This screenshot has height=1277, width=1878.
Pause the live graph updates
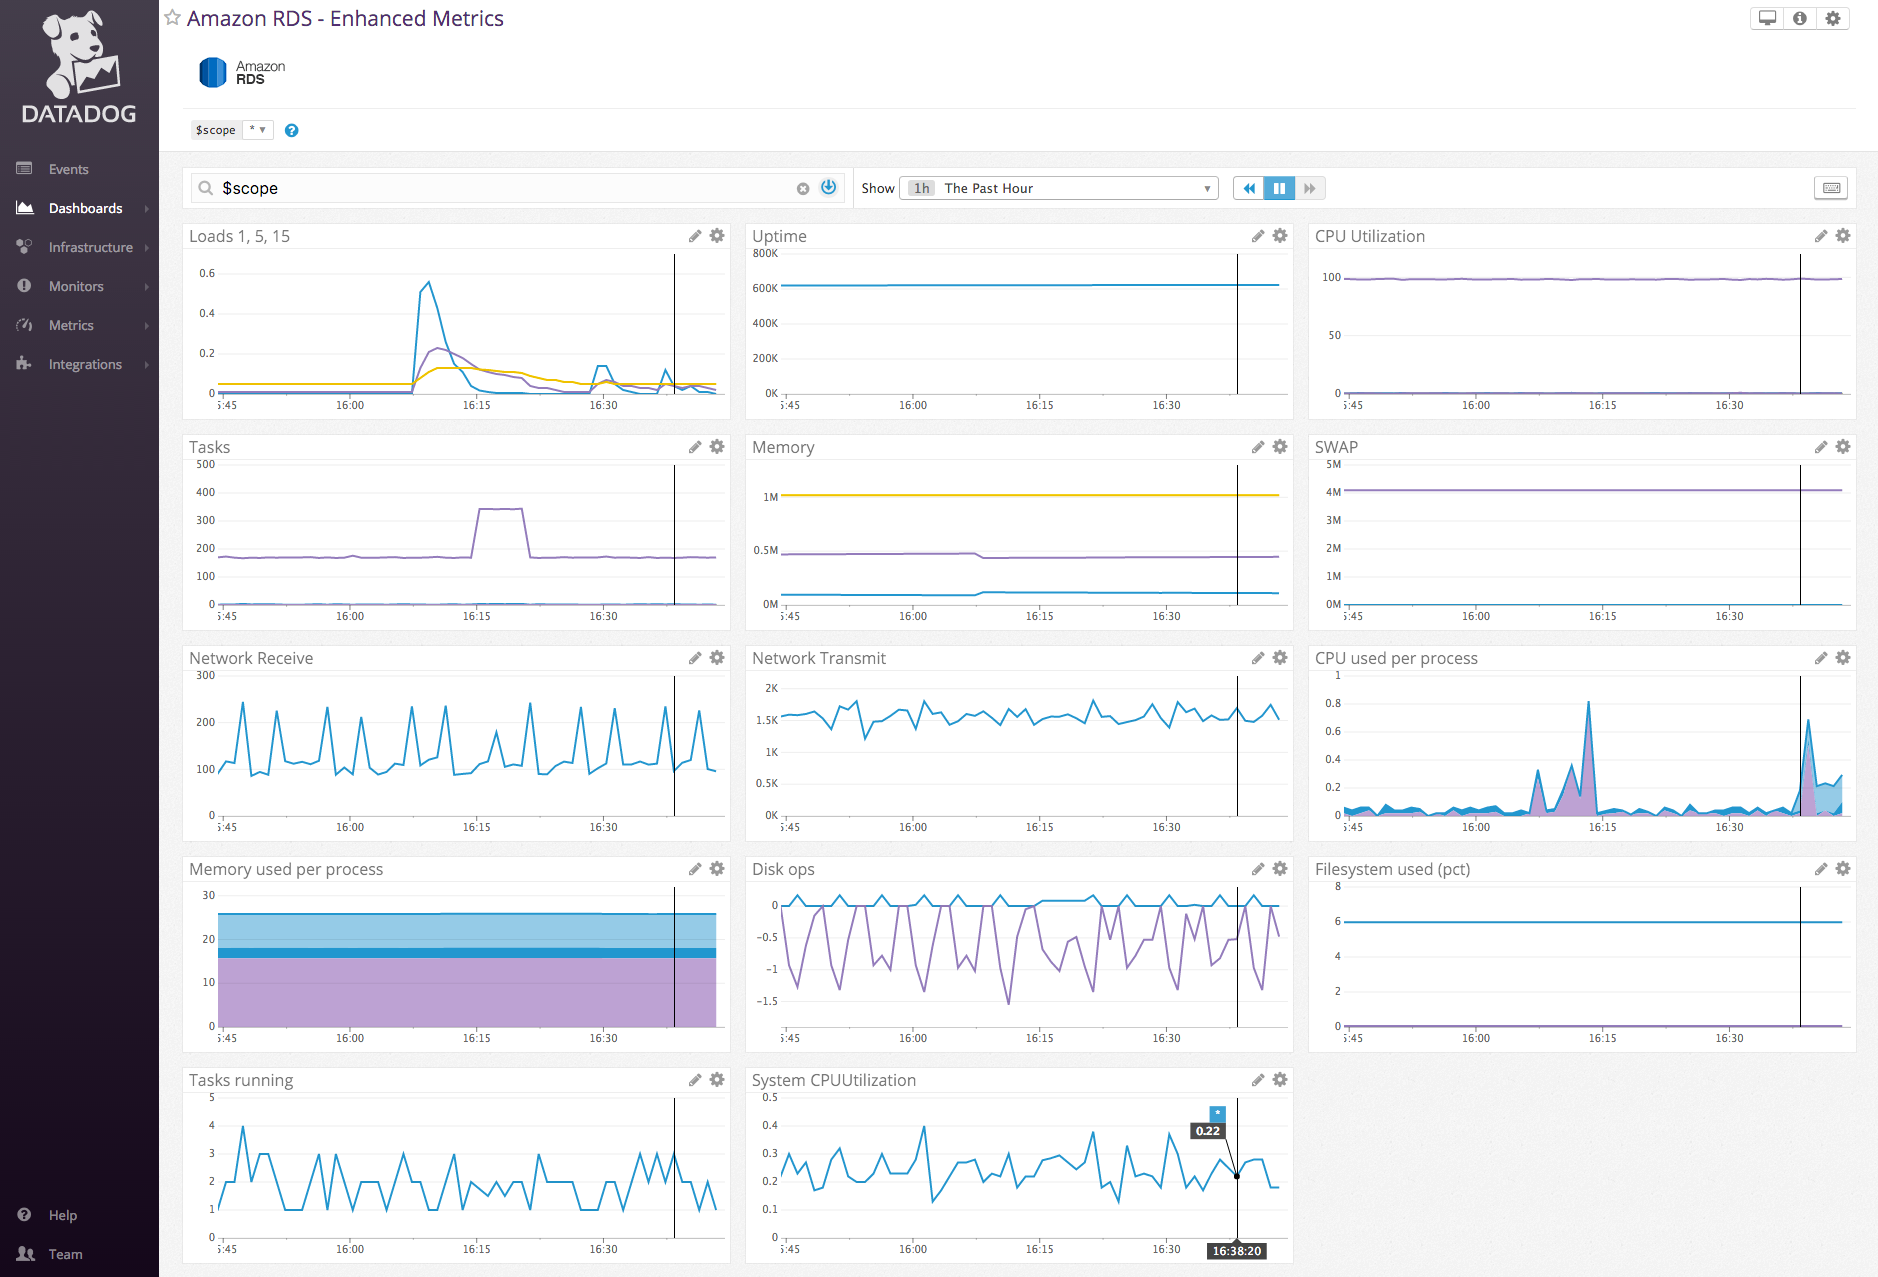1280,188
